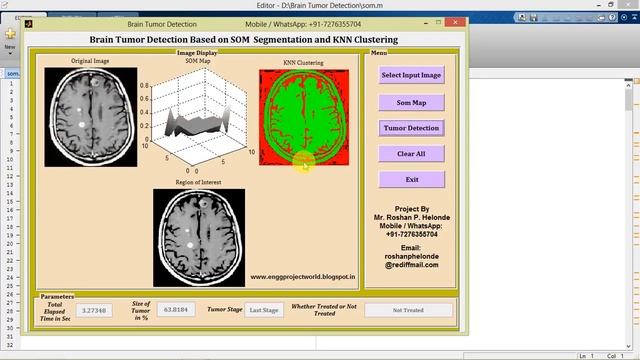Click the Size of Tumor percent field

[x=176, y=310]
